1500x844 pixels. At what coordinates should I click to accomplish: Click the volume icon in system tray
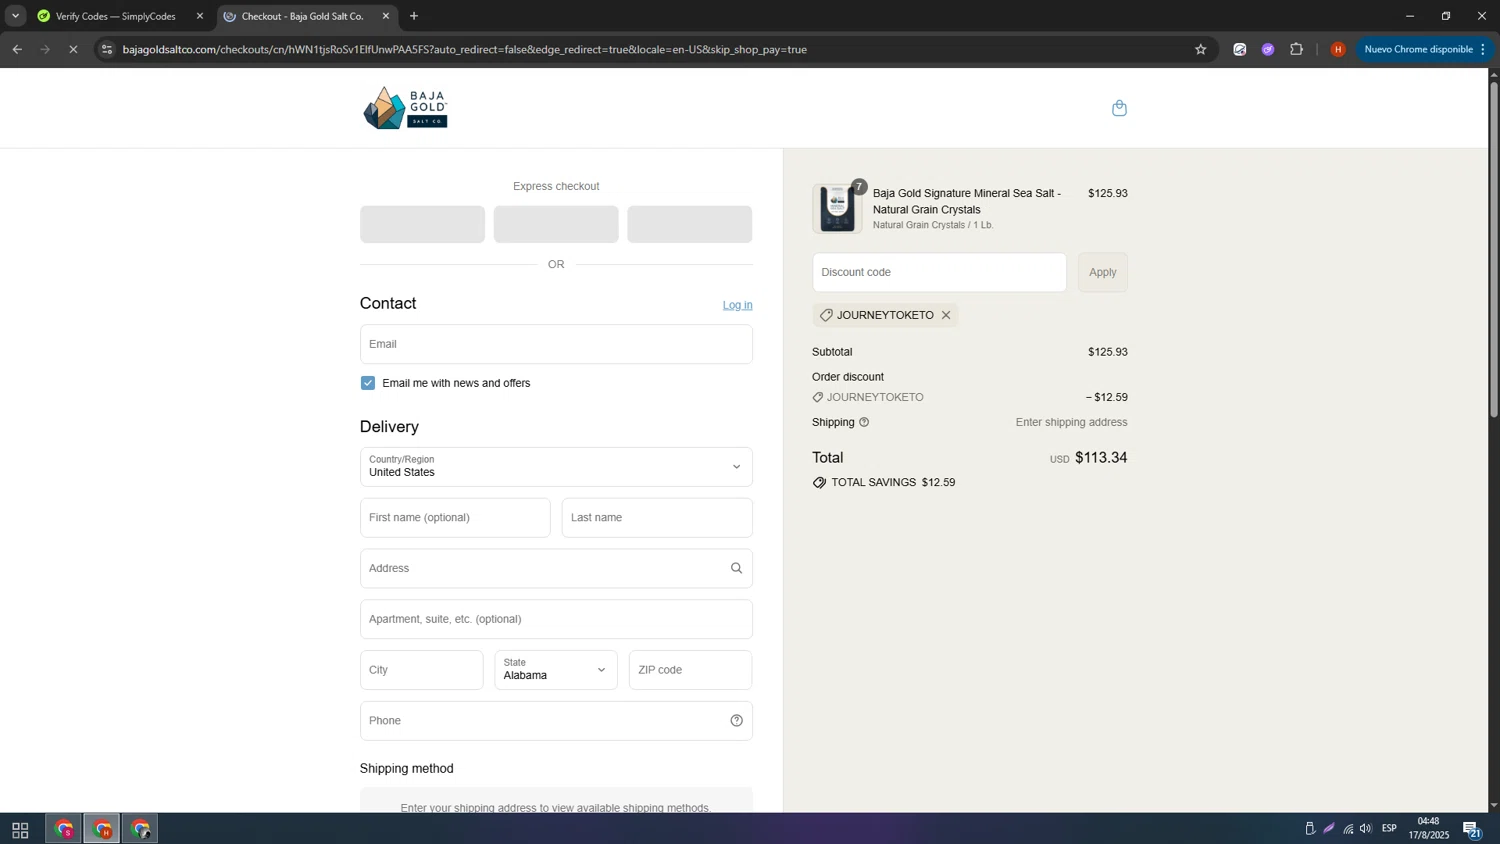click(x=1365, y=828)
